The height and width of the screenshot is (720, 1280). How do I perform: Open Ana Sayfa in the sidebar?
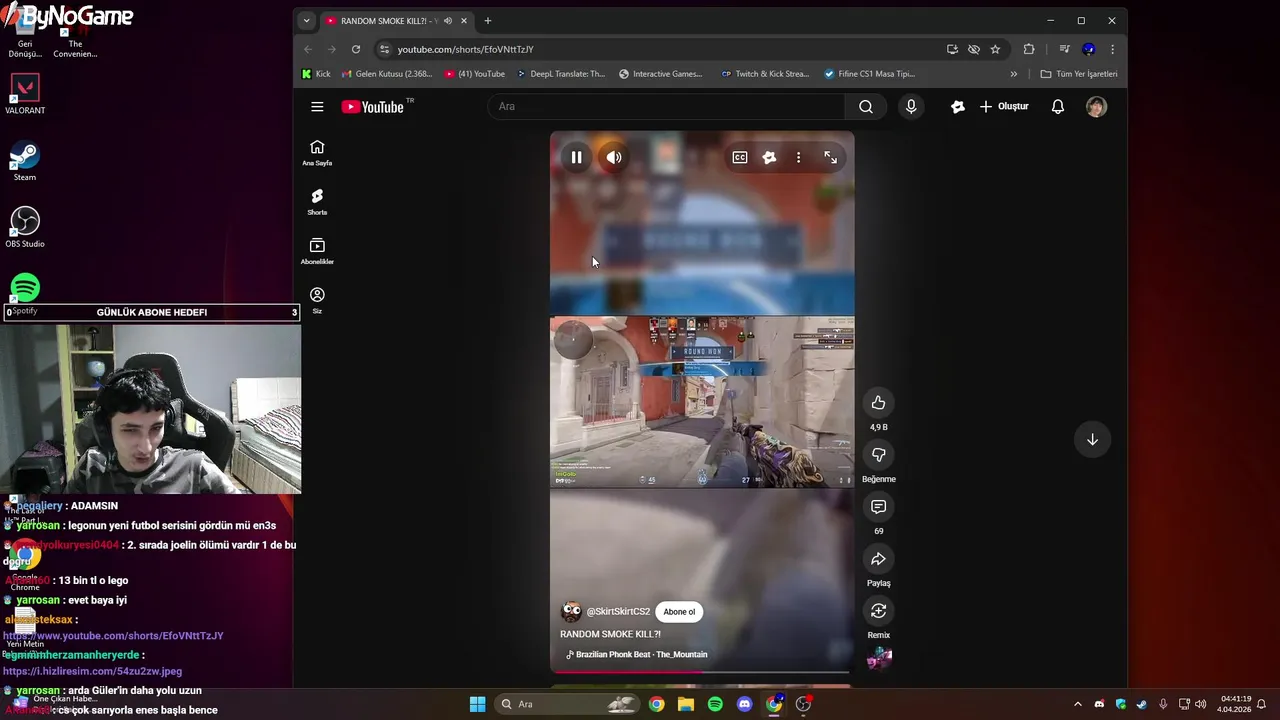(317, 152)
